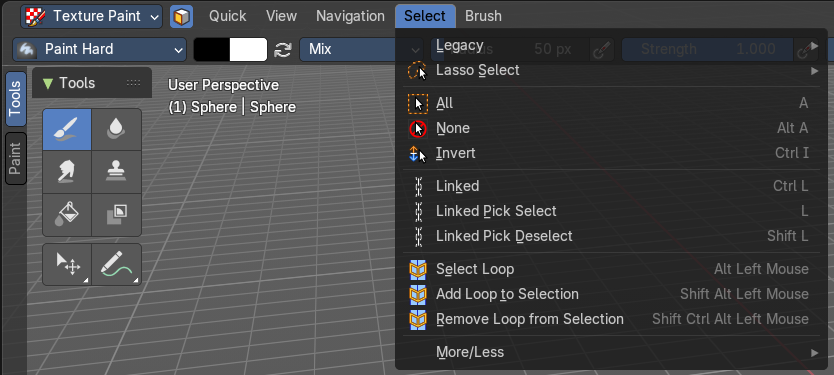Click the Select Loop icon
Image resolution: width=834 pixels, height=375 pixels.
pyautogui.click(x=418, y=269)
